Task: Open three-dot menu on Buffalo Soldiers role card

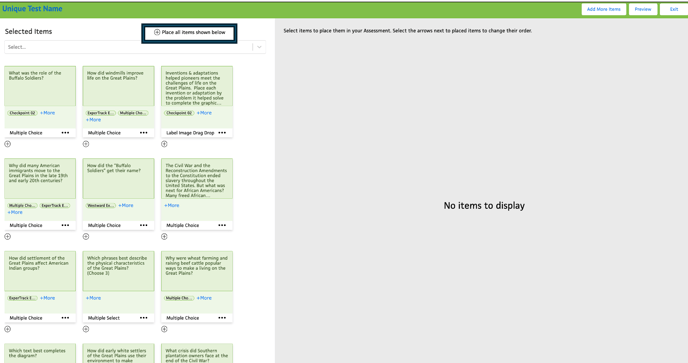Action: pos(65,133)
